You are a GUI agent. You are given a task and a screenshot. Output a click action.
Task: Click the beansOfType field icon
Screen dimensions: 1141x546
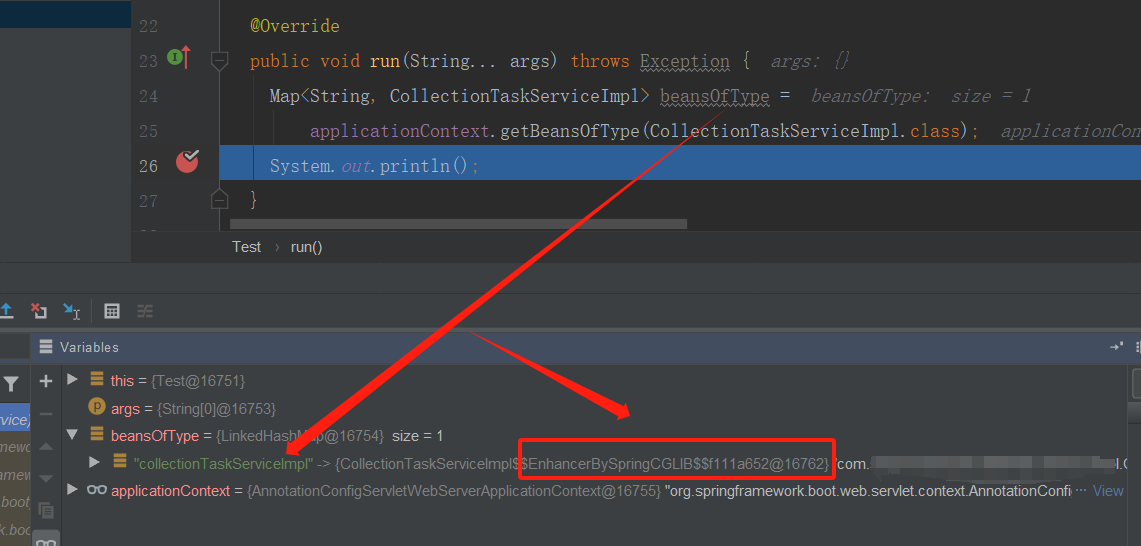(96, 435)
